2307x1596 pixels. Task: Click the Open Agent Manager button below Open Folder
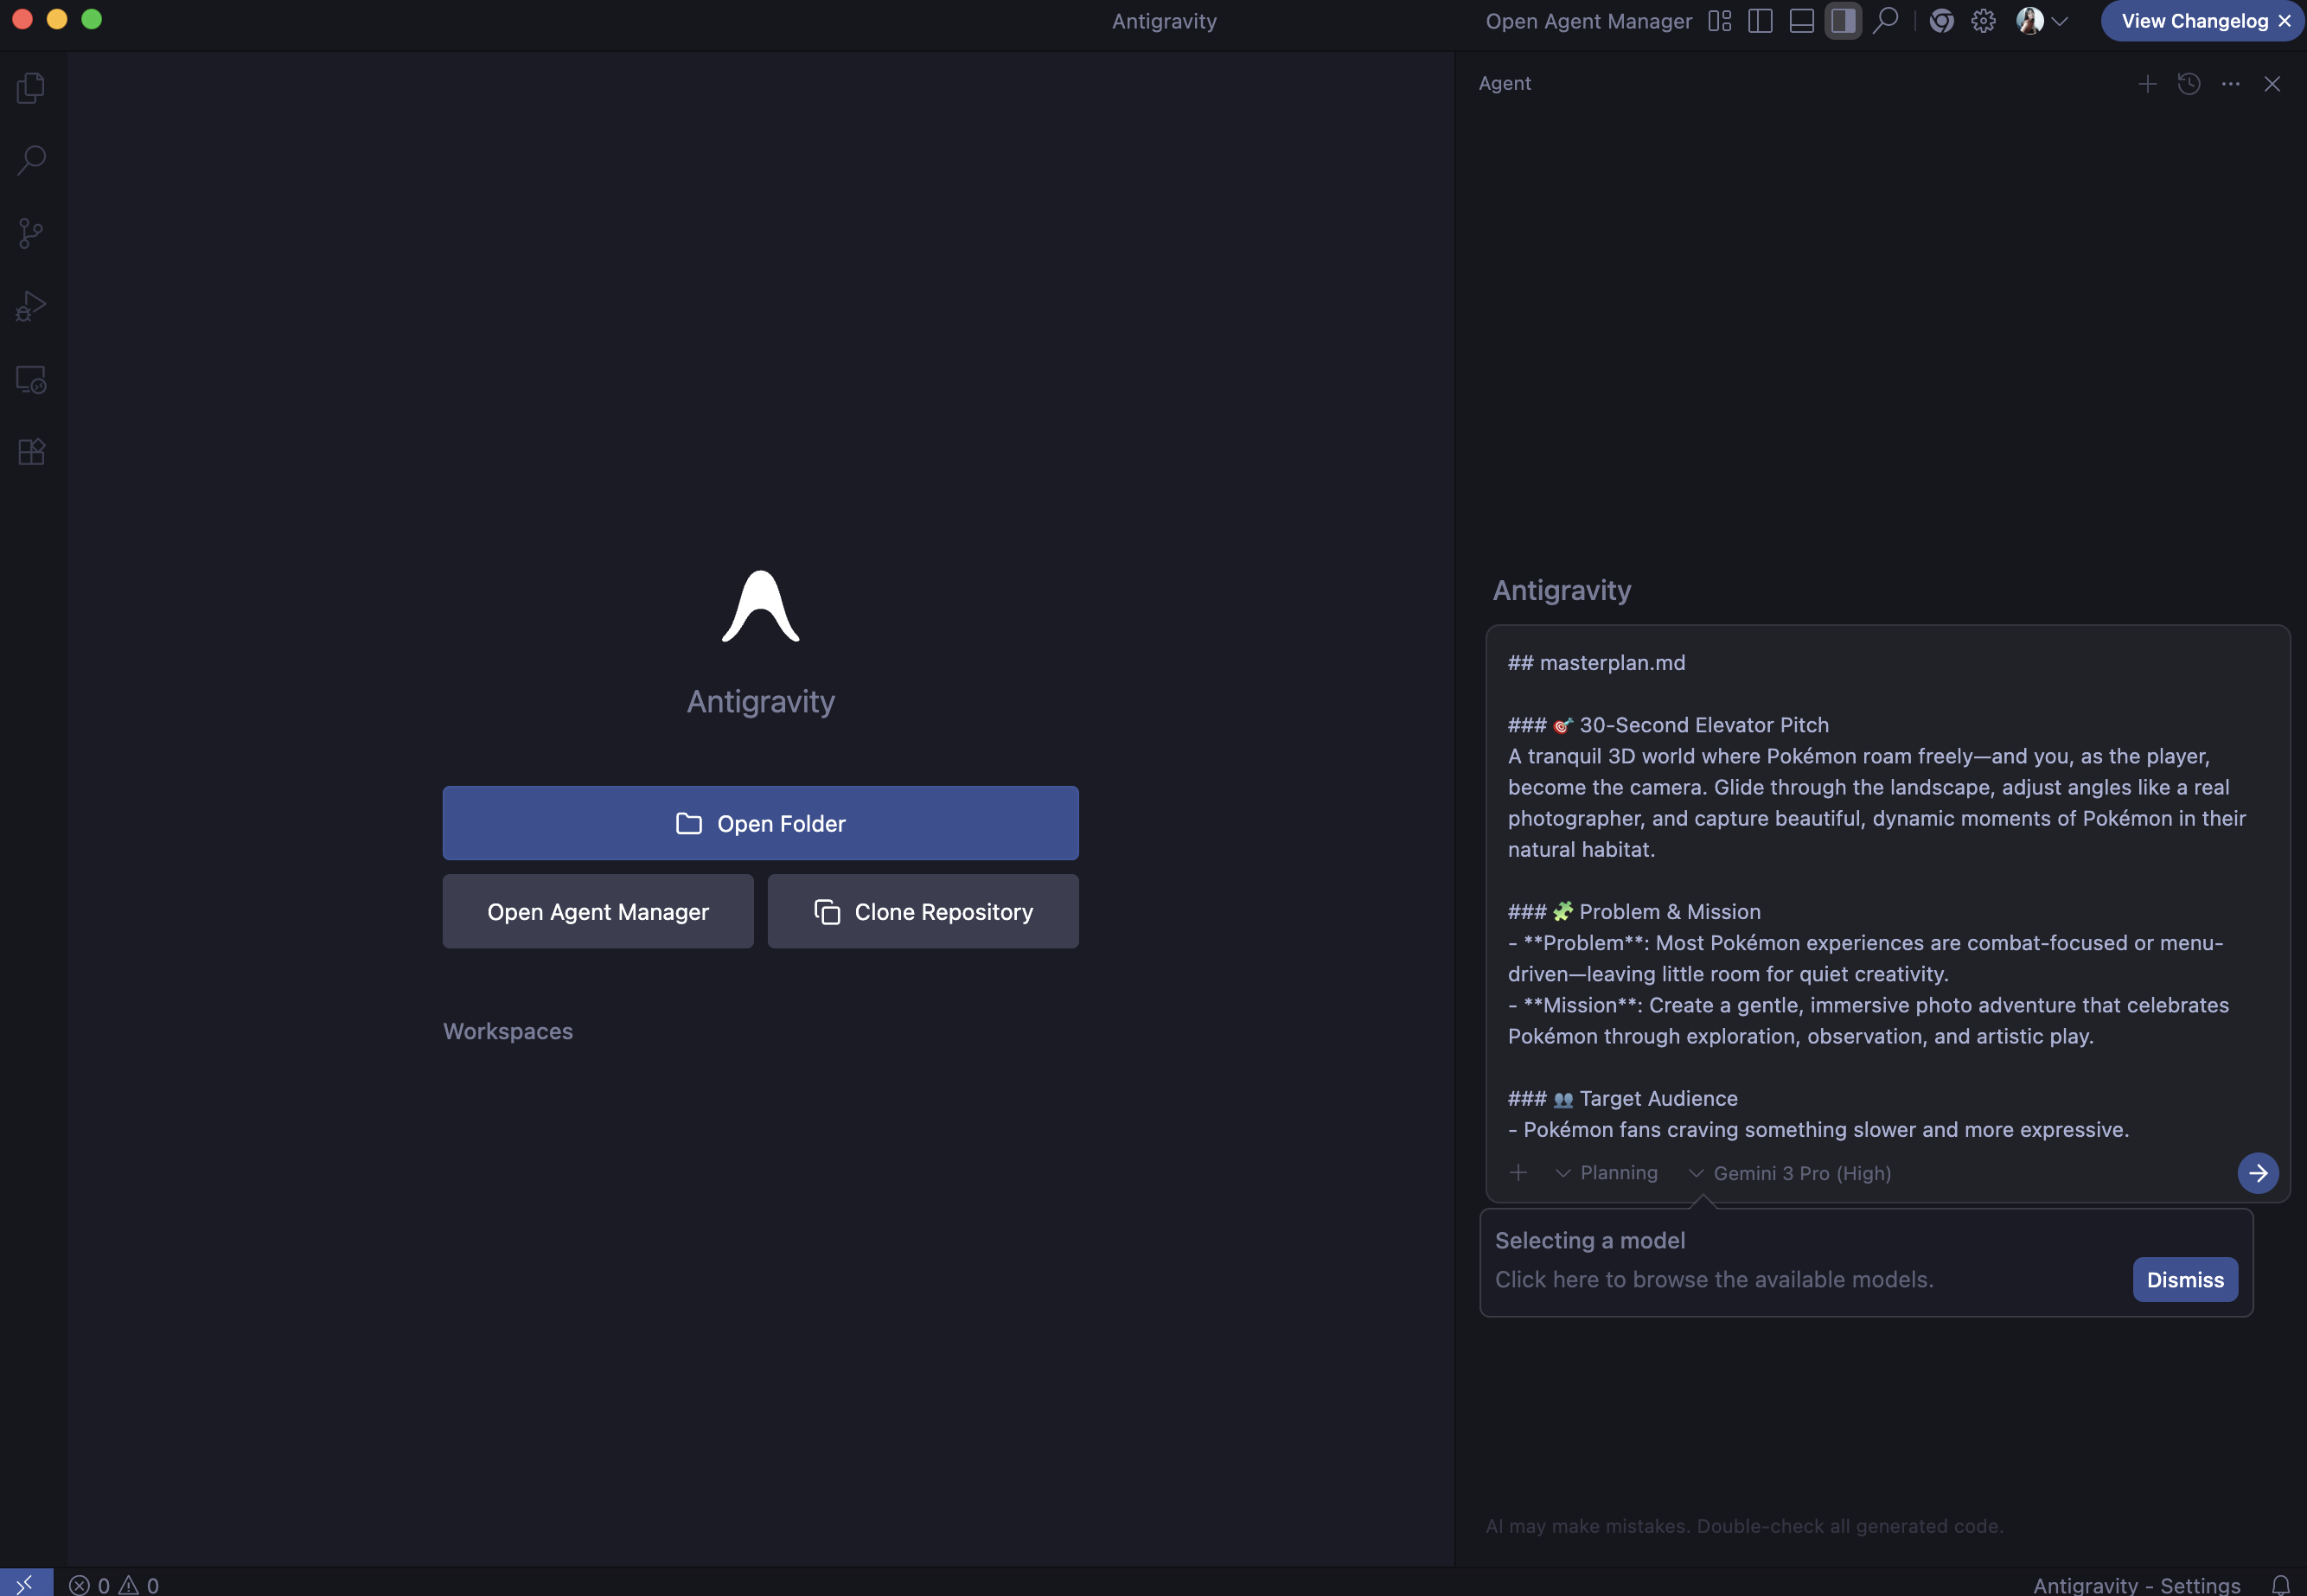(598, 911)
